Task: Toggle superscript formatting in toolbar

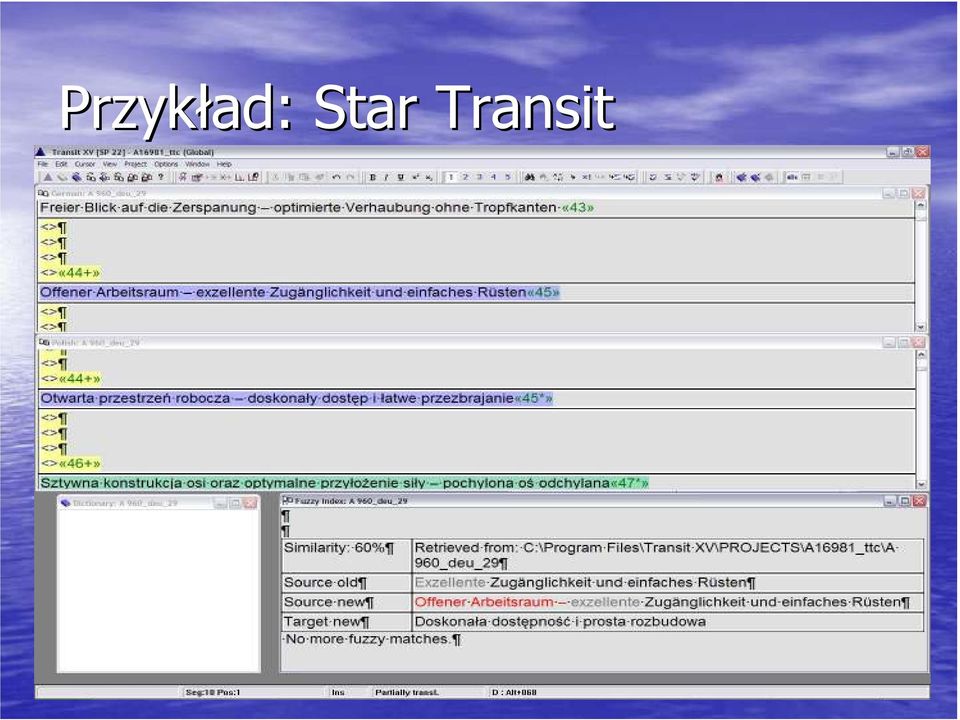Action: pyautogui.click(x=415, y=177)
